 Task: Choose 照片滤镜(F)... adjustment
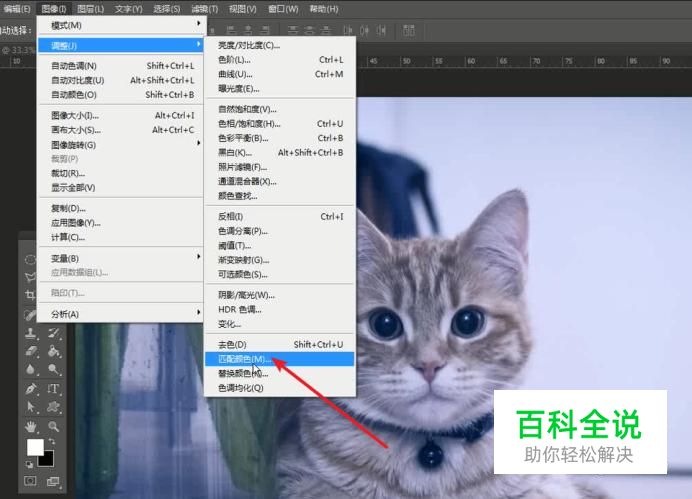point(280,167)
